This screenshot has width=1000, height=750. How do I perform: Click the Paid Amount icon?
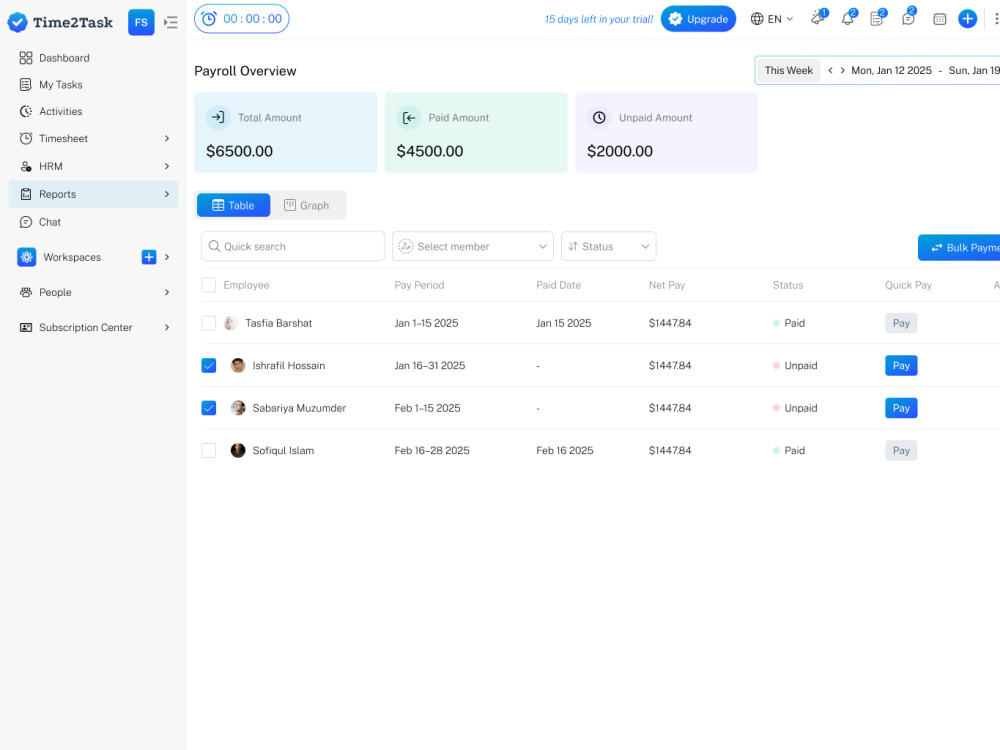[409, 117]
